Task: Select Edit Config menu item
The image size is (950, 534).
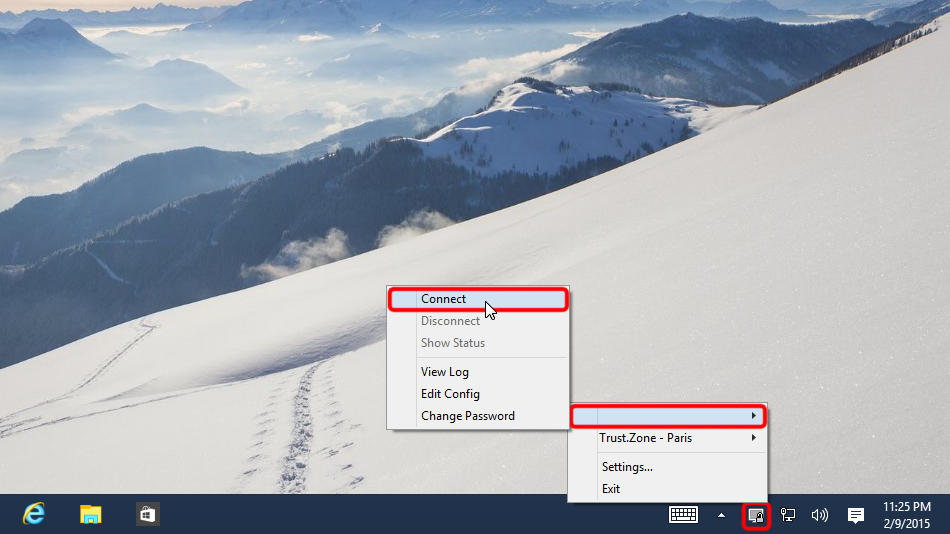Action: [450, 394]
